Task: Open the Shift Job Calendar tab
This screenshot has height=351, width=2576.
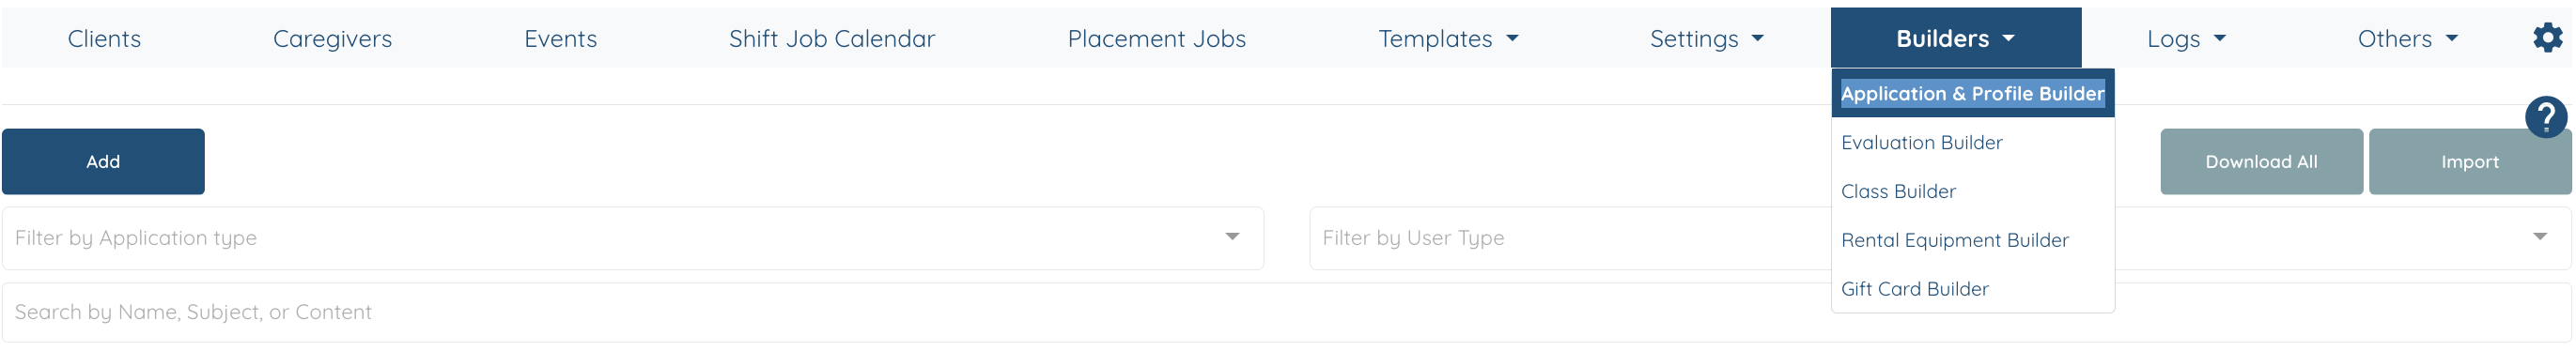Action: coord(831,38)
